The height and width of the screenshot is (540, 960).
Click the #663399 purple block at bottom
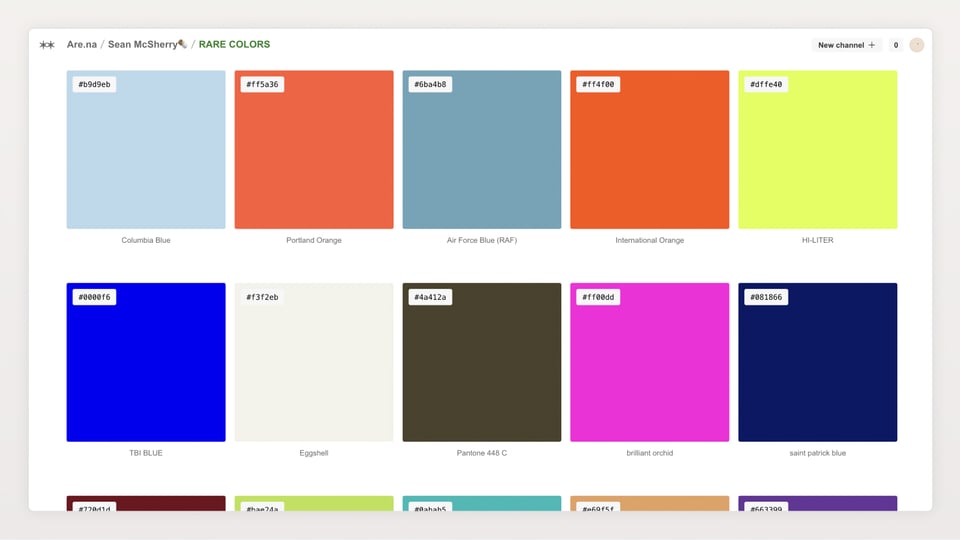817,503
